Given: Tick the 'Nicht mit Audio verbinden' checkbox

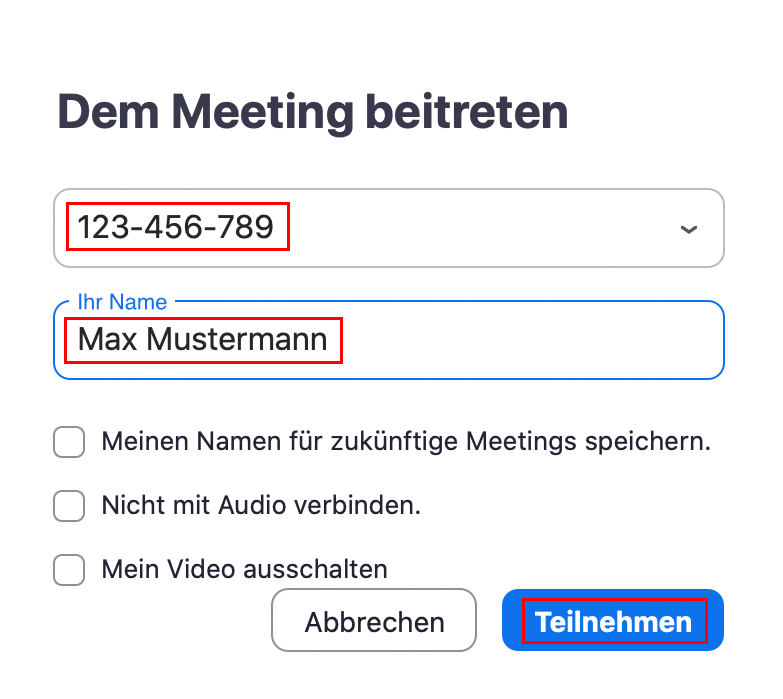Looking at the screenshot, I should [69, 506].
